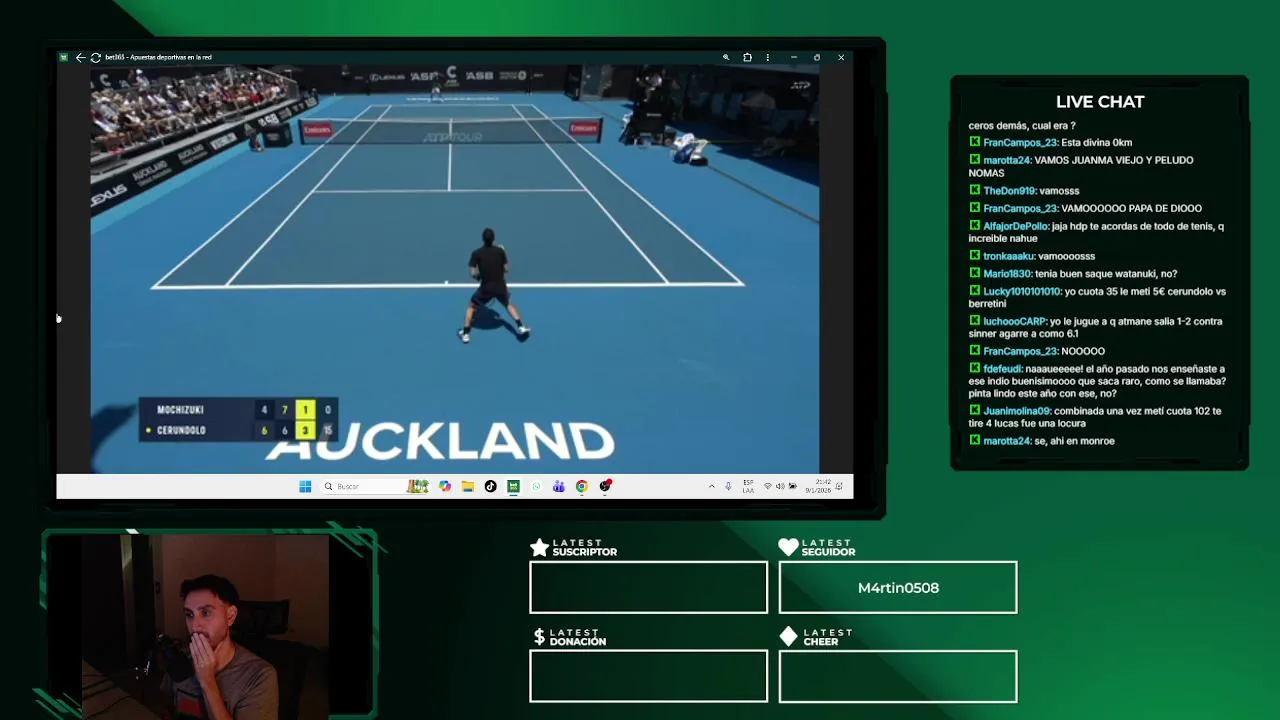Open File Explorer from the taskbar
The width and height of the screenshot is (1280, 720).
click(x=467, y=486)
